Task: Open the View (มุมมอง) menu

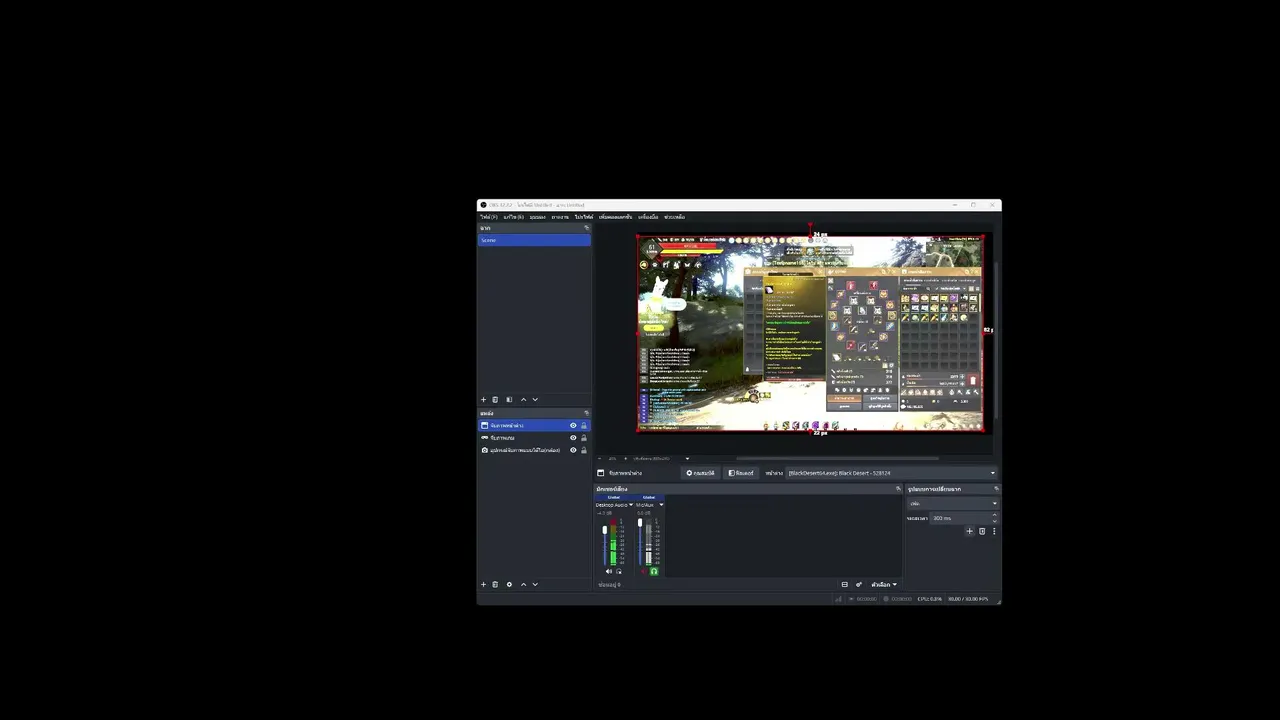Action: point(538,217)
